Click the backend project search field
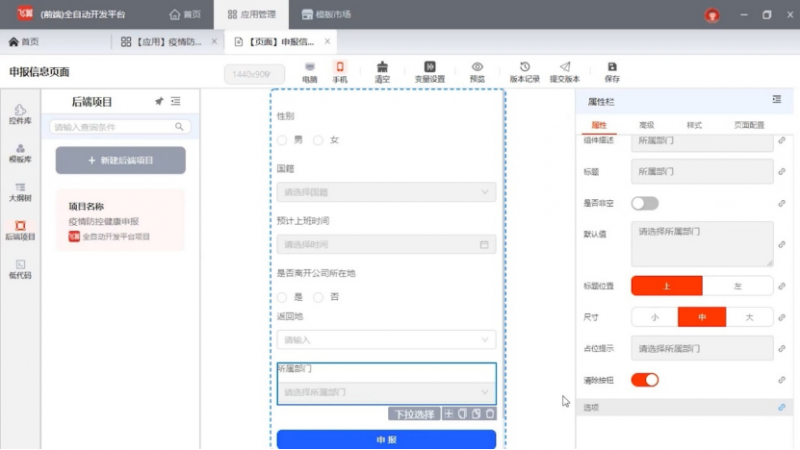This screenshot has width=800, height=450. (x=114, y=127)
